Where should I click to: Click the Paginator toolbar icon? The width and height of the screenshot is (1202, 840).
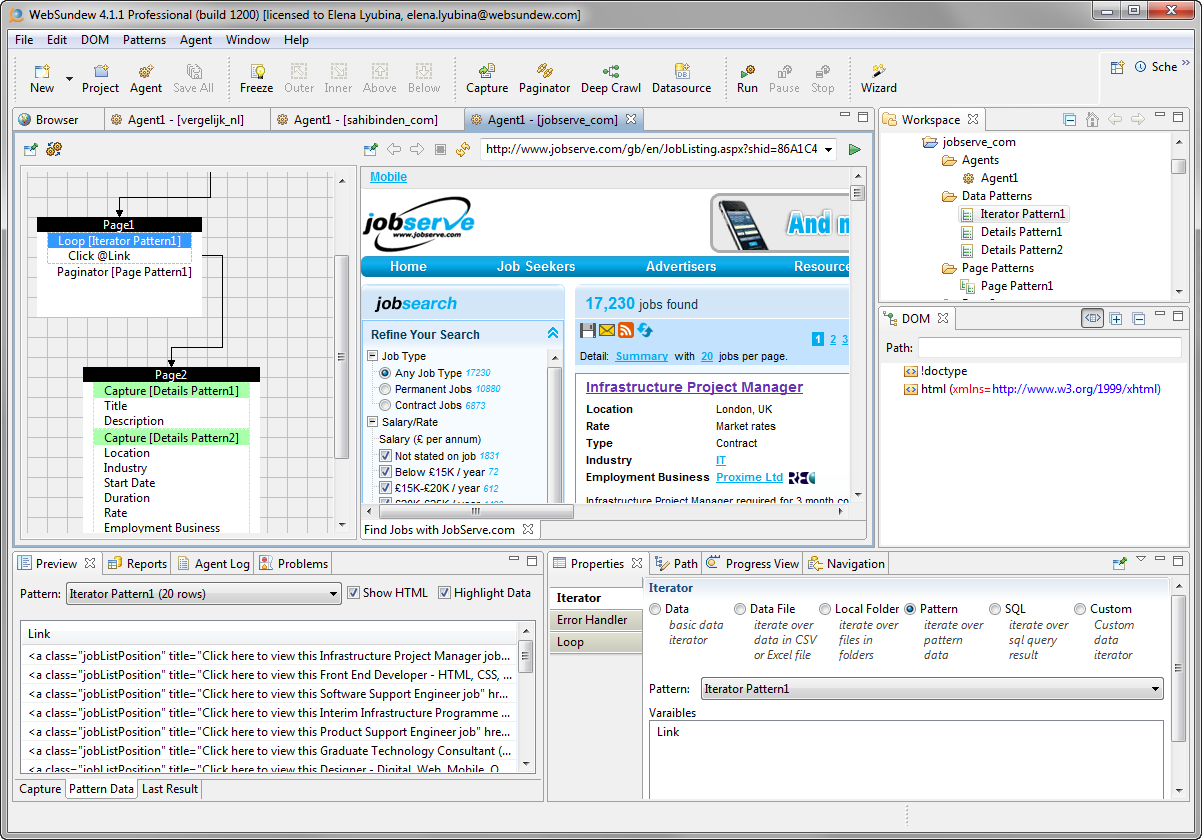[x=545, y=71]
